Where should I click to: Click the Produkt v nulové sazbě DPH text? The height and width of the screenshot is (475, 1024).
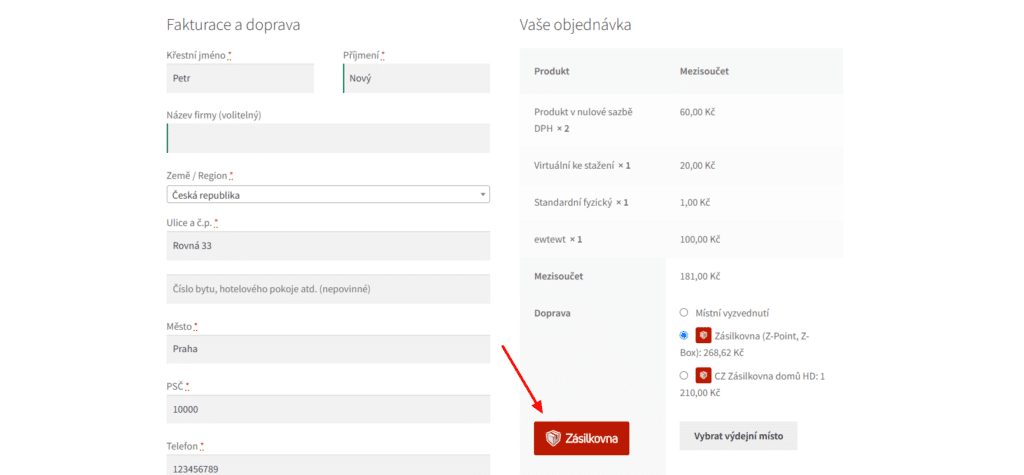pos(583,120)
